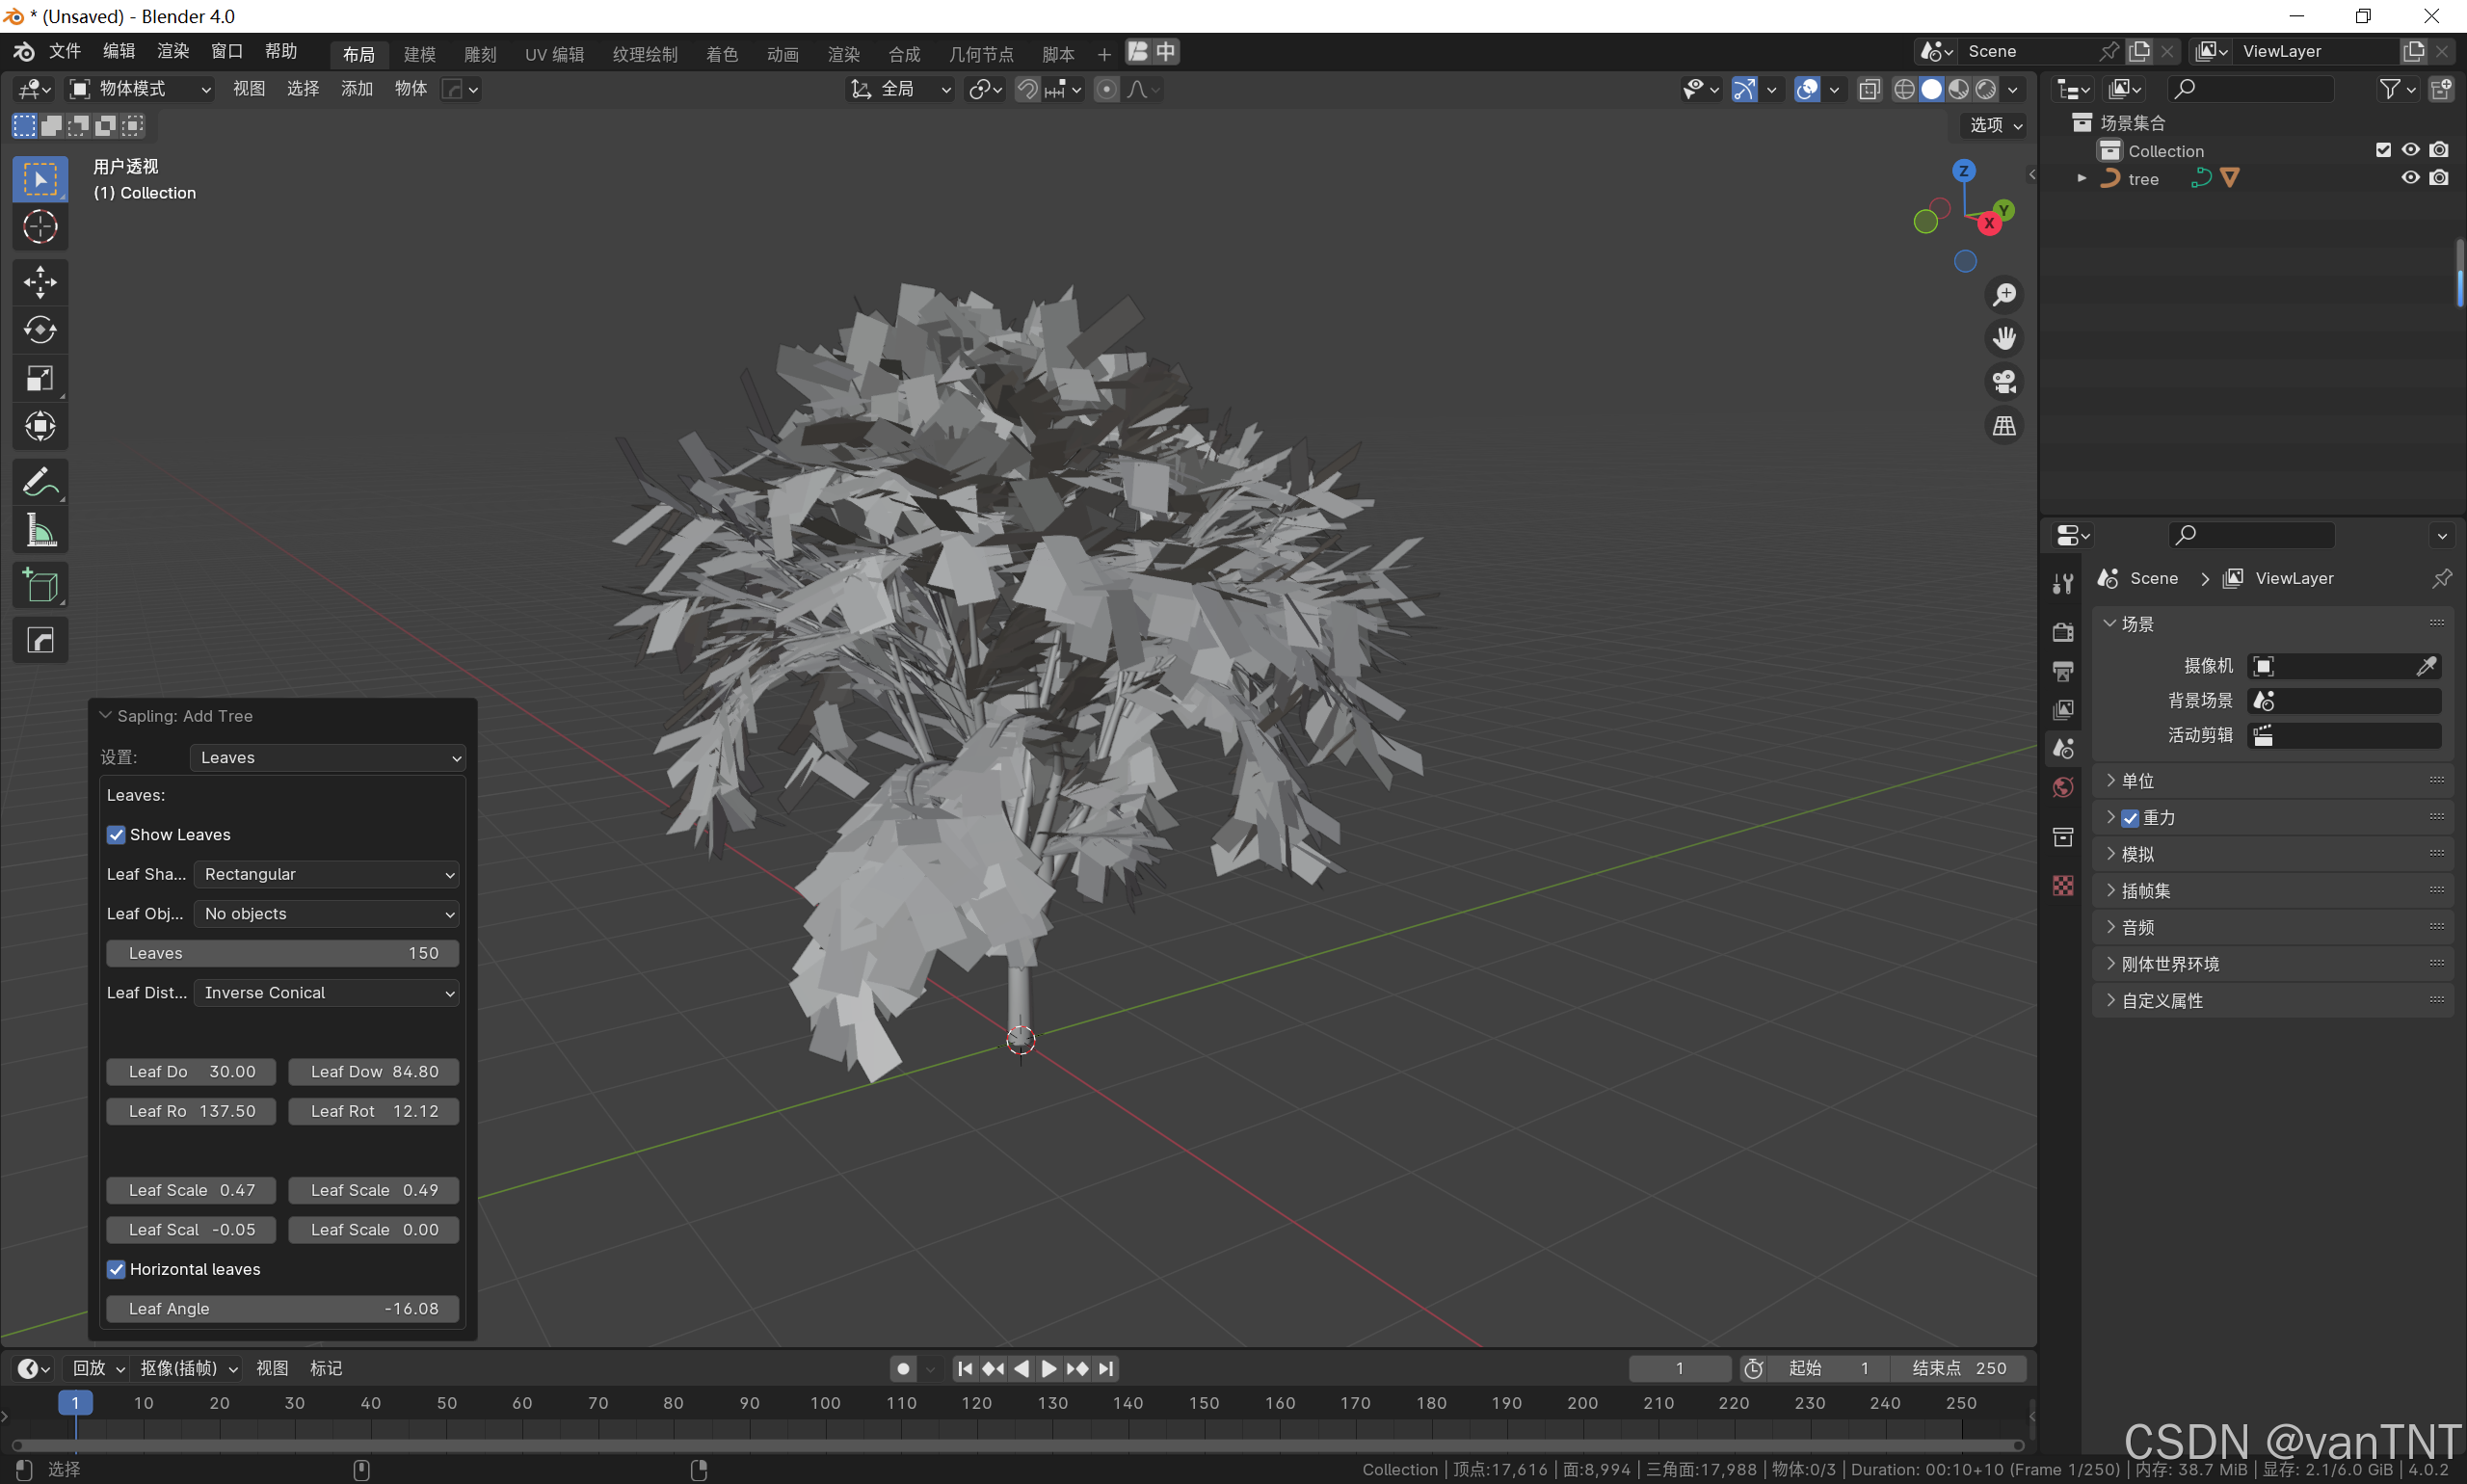Open World properties tab icon

(2062, 788)
